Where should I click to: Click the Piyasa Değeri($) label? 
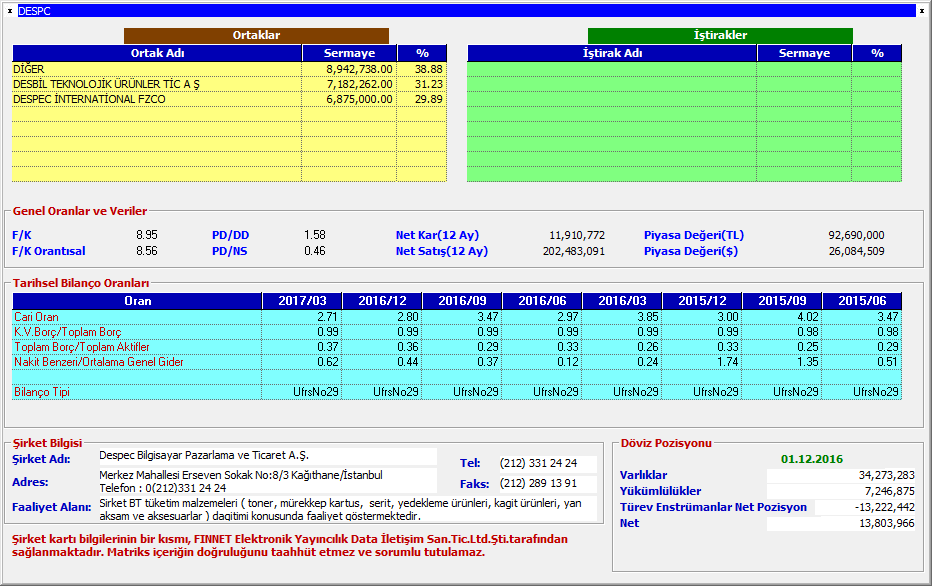691,251
